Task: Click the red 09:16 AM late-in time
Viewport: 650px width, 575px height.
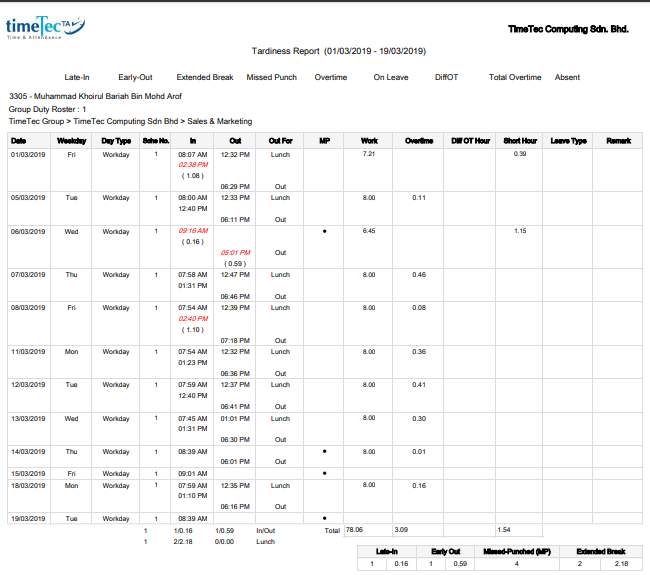Action: (x=193, y=231)
